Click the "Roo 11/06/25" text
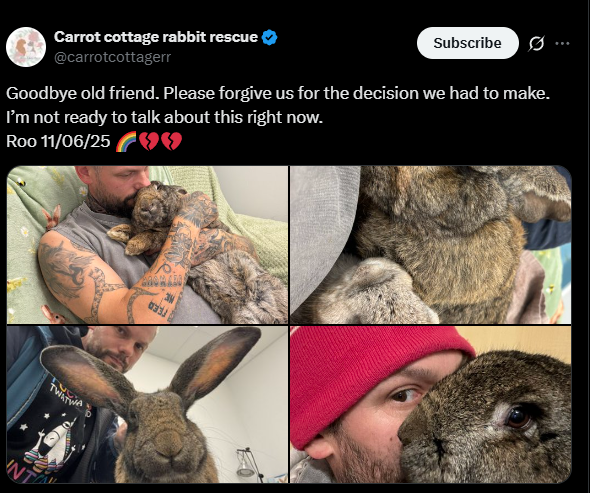This screenshot has height=493, width=590. 58,142
